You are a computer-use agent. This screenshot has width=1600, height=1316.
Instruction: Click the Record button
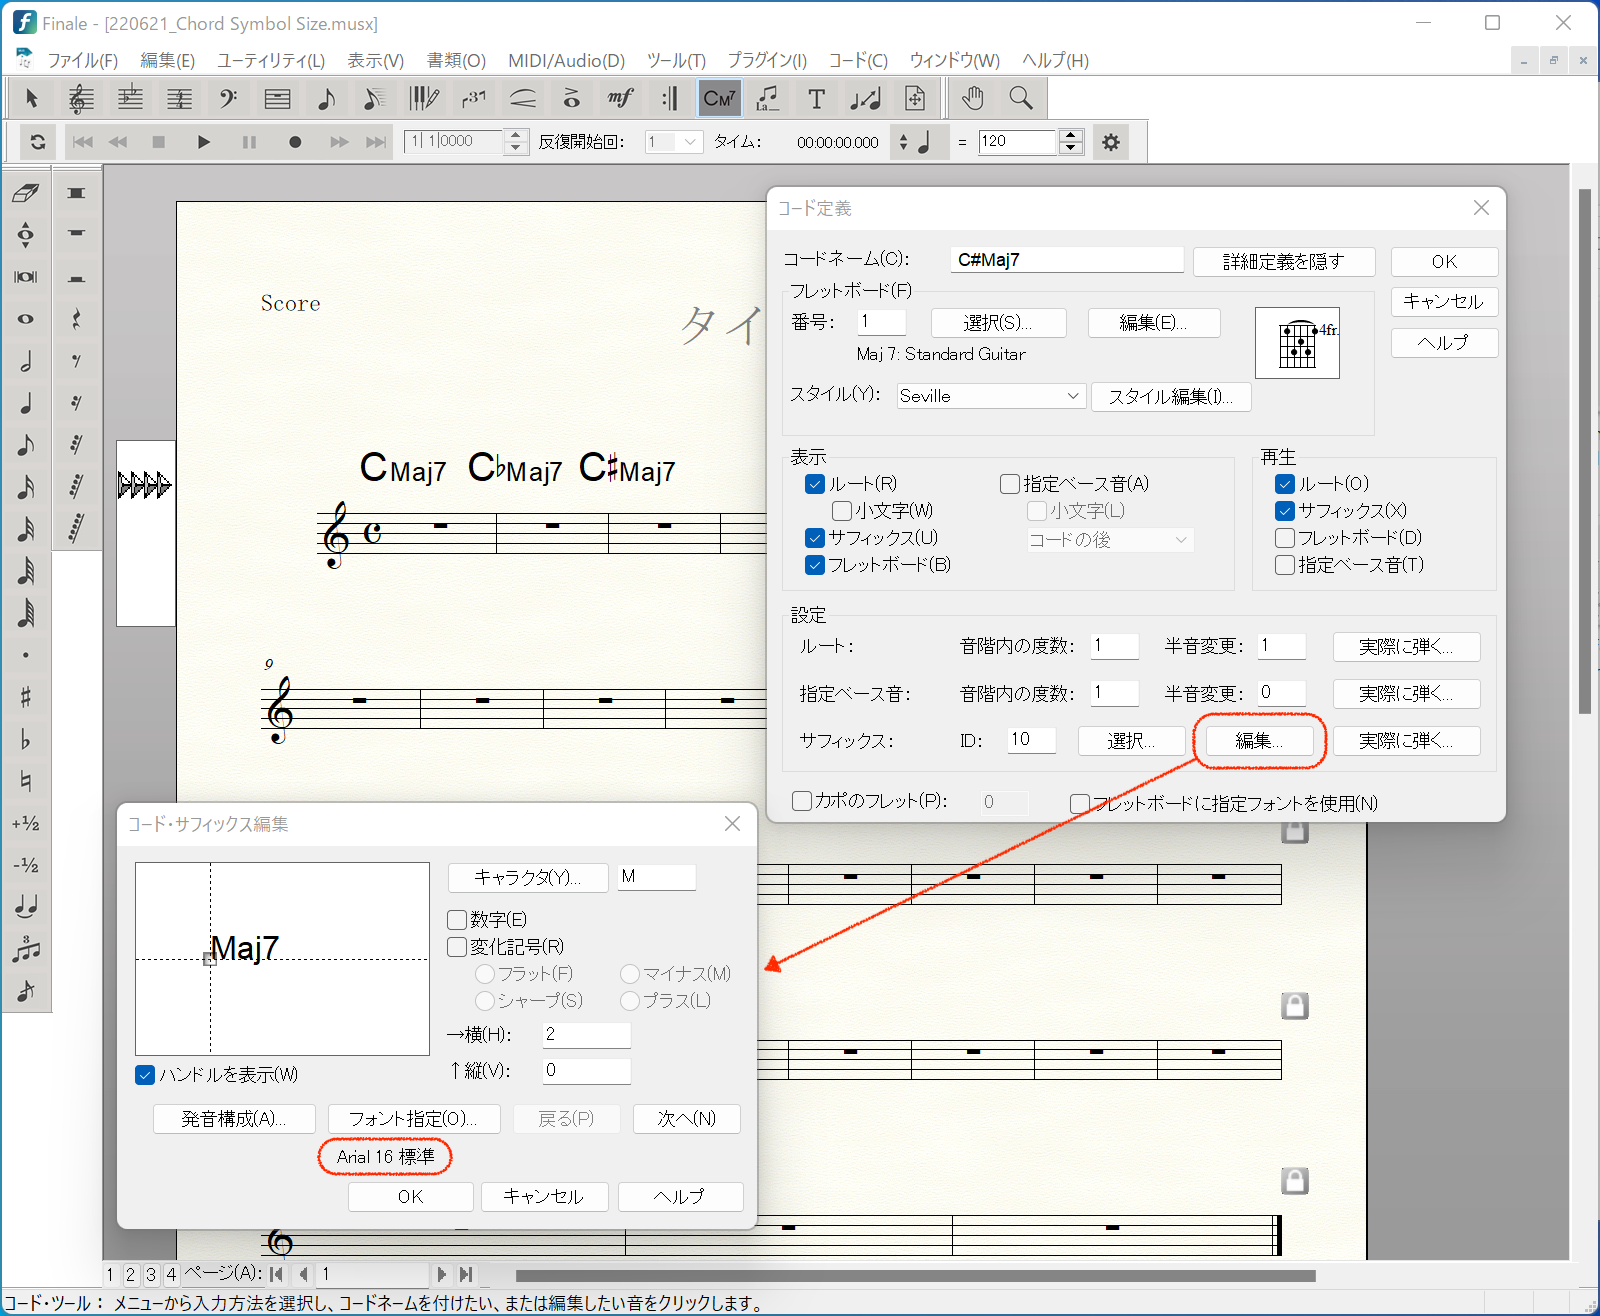tap(295, 142)
